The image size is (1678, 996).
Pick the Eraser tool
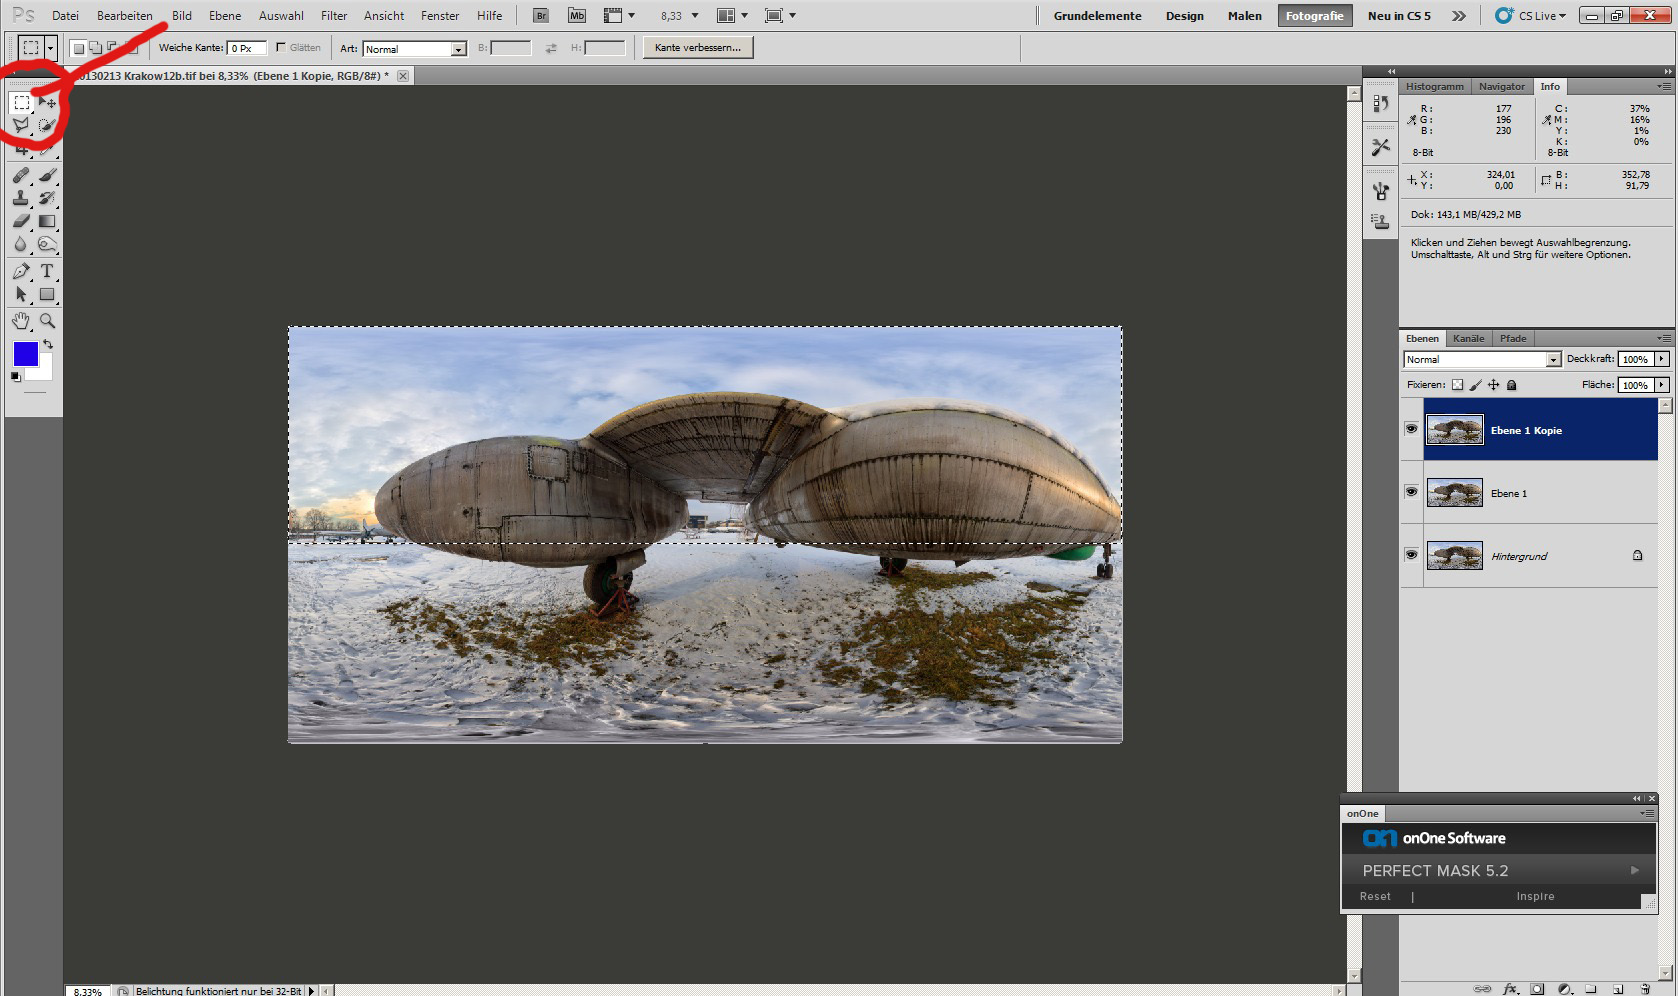coord(21,221)
